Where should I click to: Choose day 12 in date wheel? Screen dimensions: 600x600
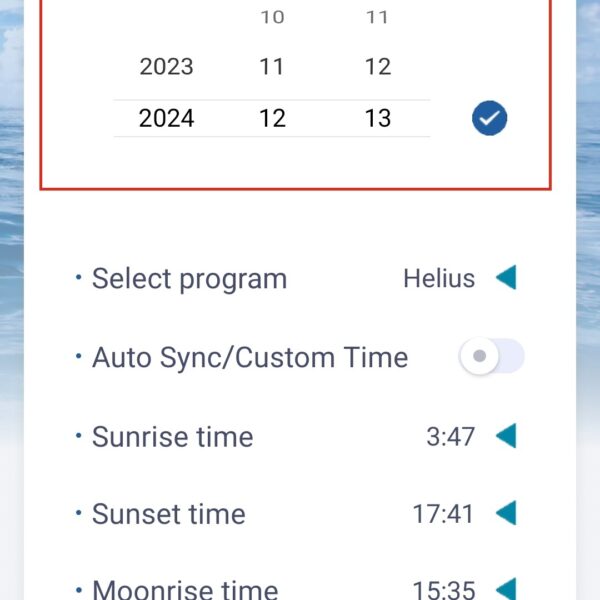coord(378,67)
